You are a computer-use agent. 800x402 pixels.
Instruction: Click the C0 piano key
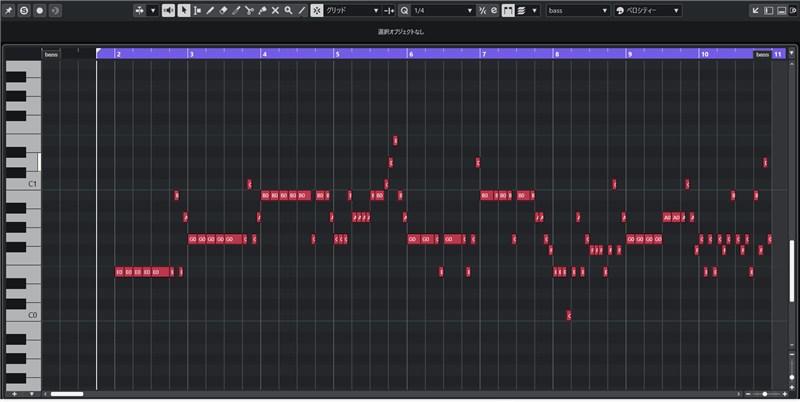pos(23,315)
